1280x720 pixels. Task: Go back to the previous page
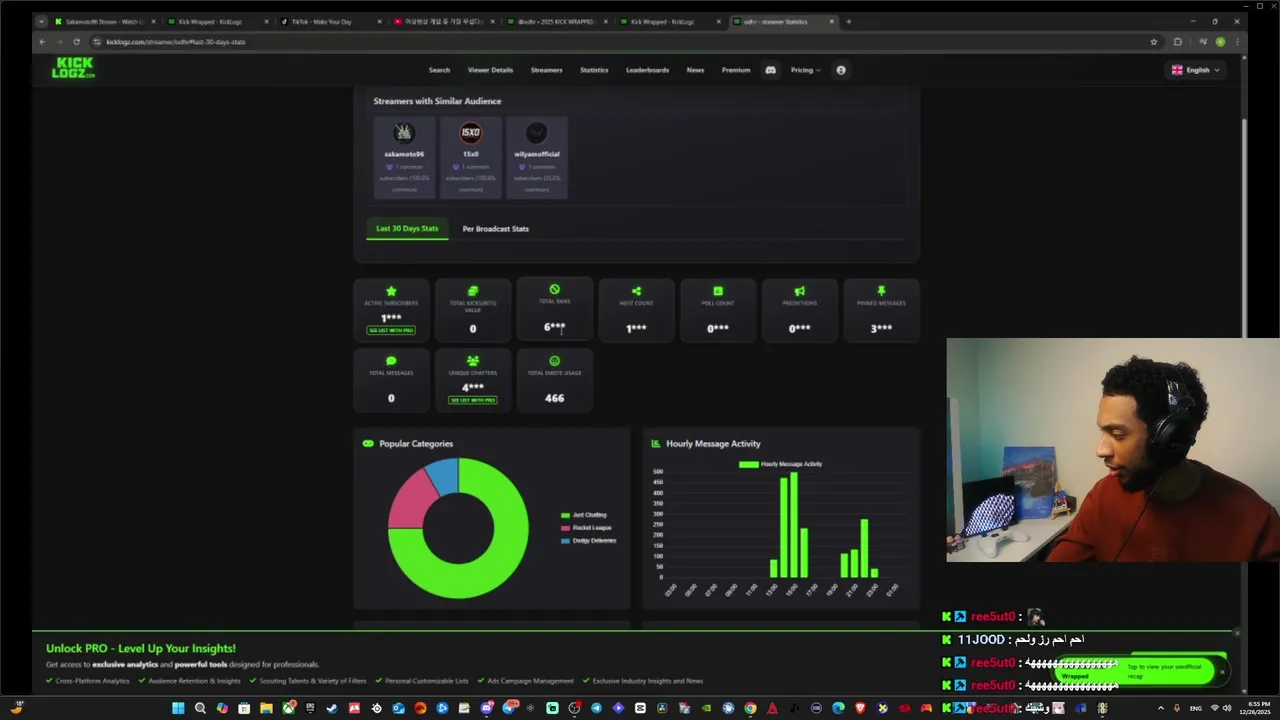(42, 42)
